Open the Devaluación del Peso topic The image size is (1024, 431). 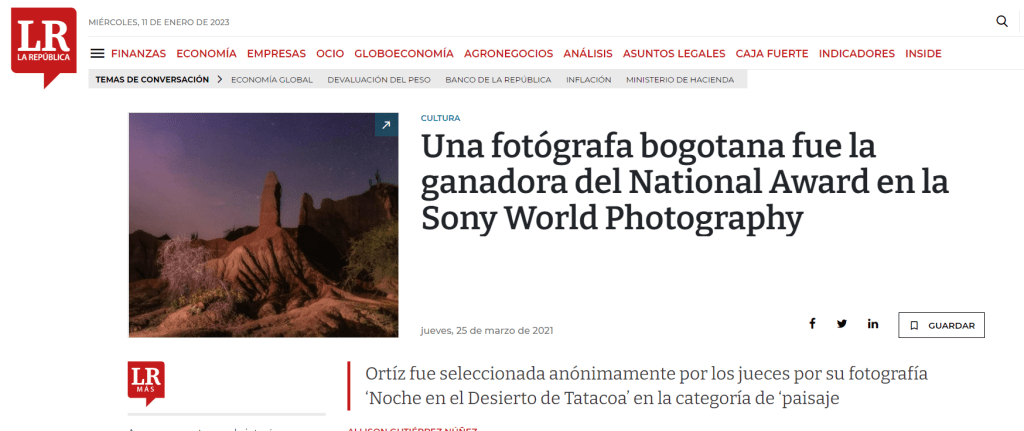378,80
